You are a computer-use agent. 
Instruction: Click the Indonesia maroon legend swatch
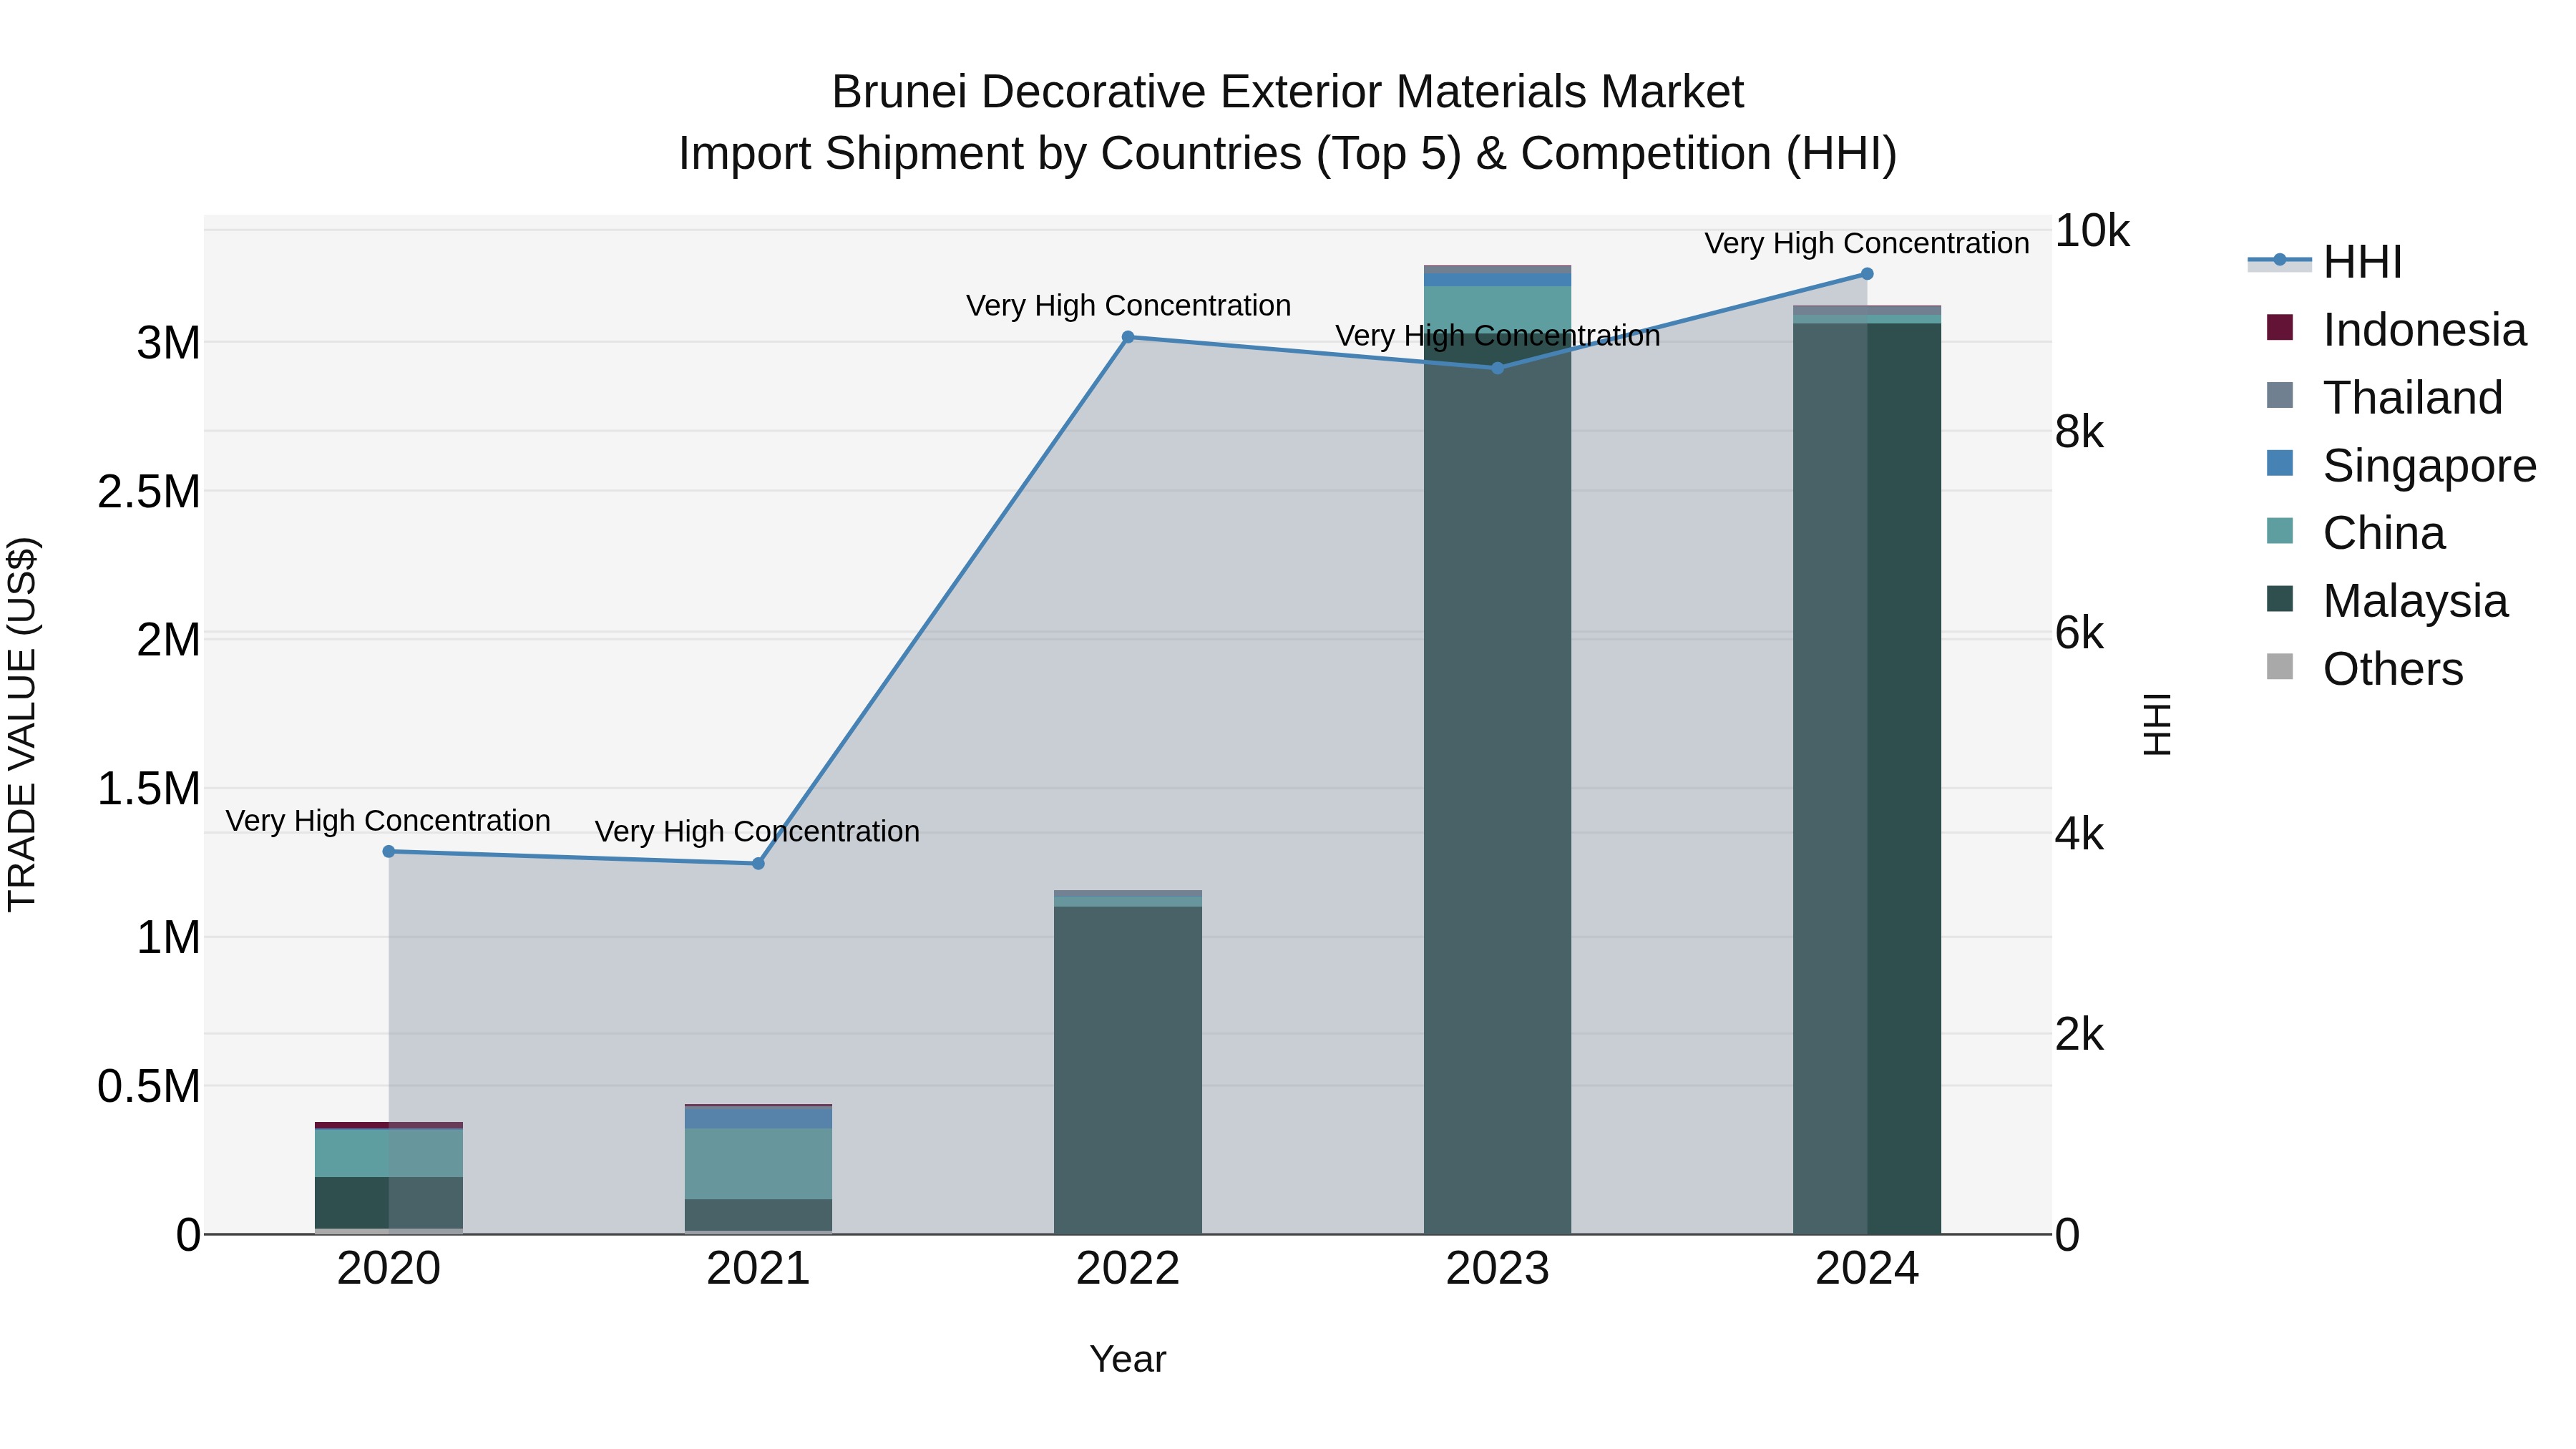tap(2279, 327)
